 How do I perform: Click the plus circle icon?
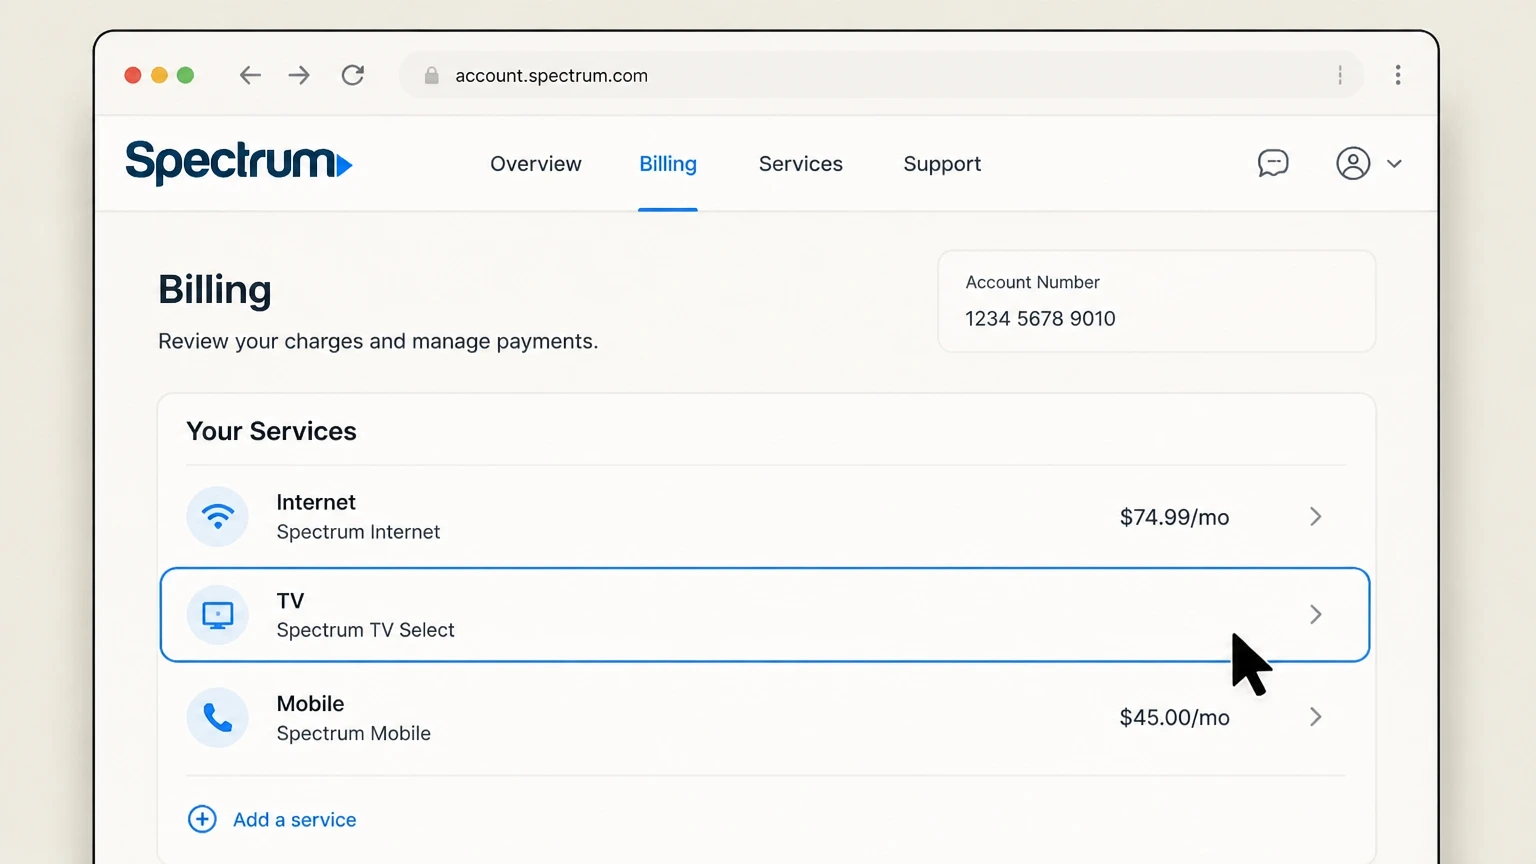pyautogui.click(x=202, y=819)
